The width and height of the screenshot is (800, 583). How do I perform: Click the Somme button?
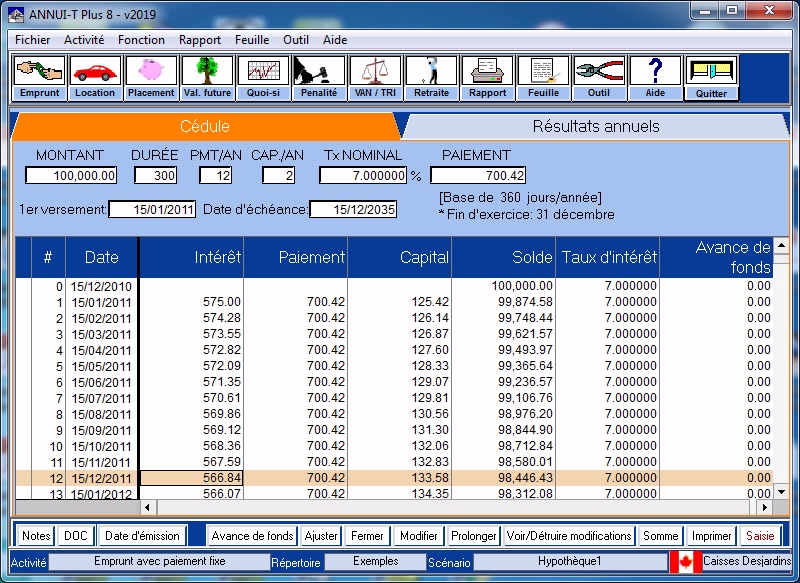(x=660, y=536)
